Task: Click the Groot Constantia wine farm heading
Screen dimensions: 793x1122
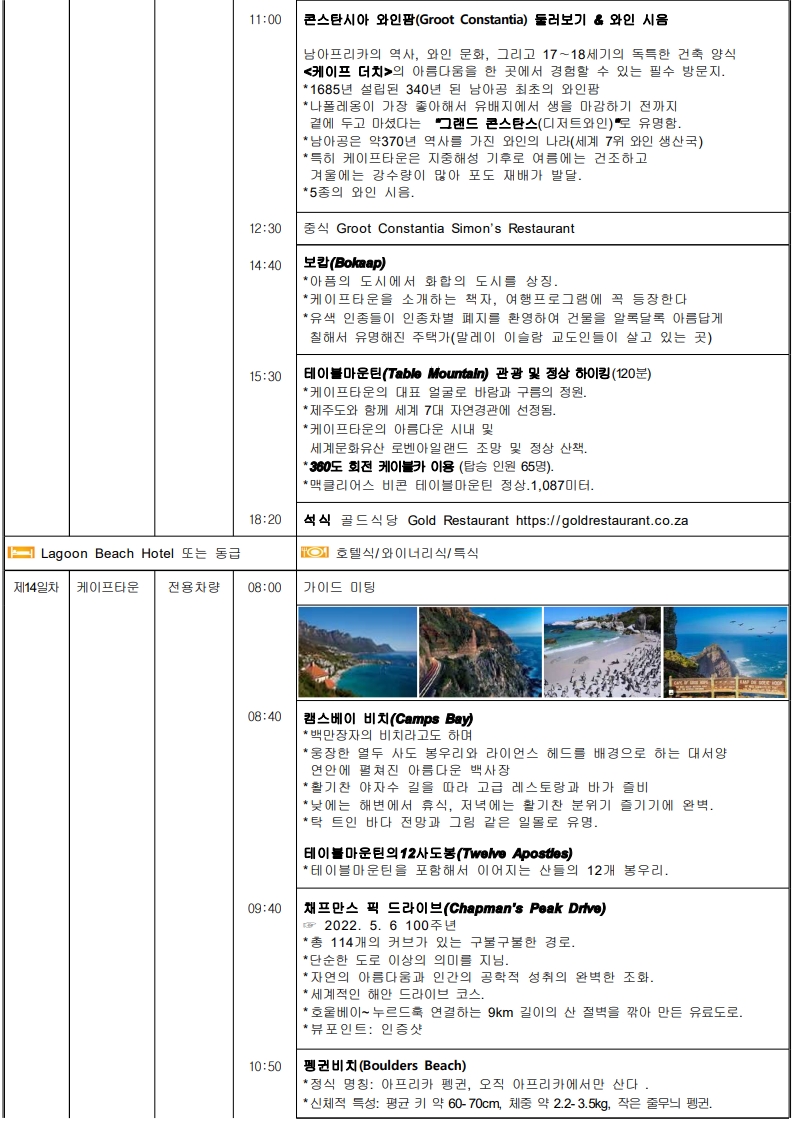Action: pos(485,20)
